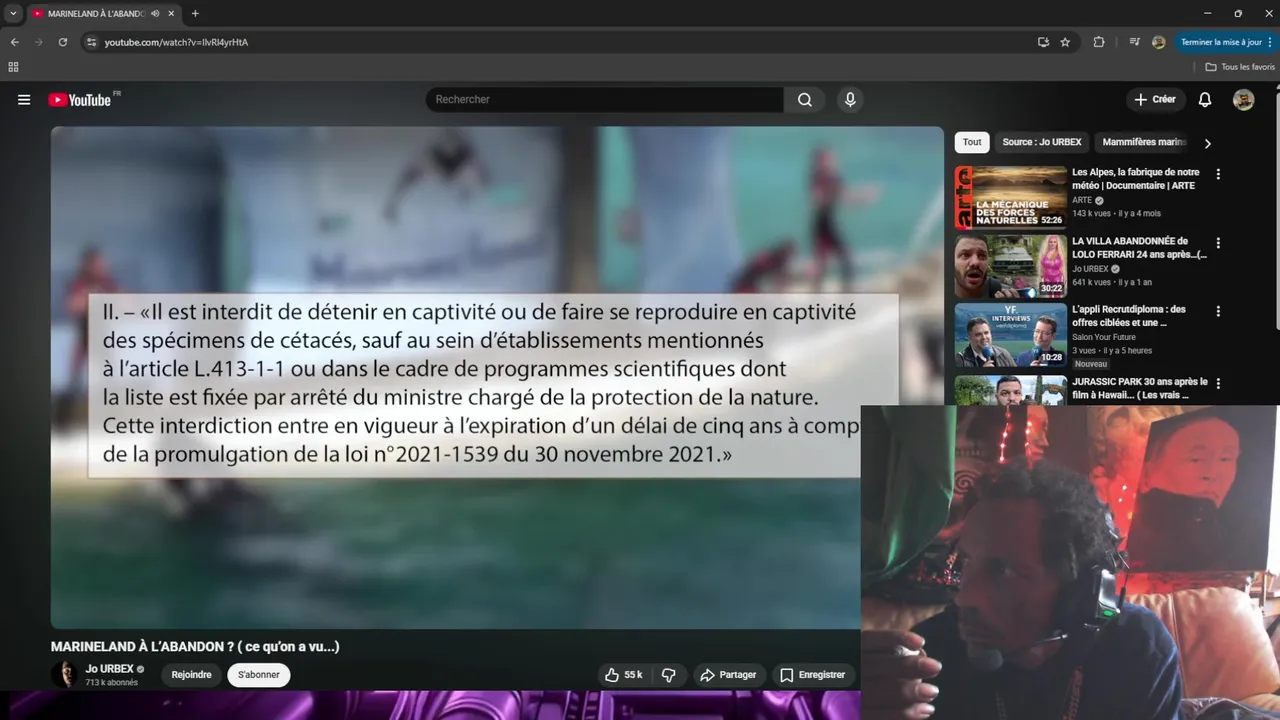This screenshot has height=720, width=1280.
Task: Focus the Rechercher search field
Action: tap(605, 100)
